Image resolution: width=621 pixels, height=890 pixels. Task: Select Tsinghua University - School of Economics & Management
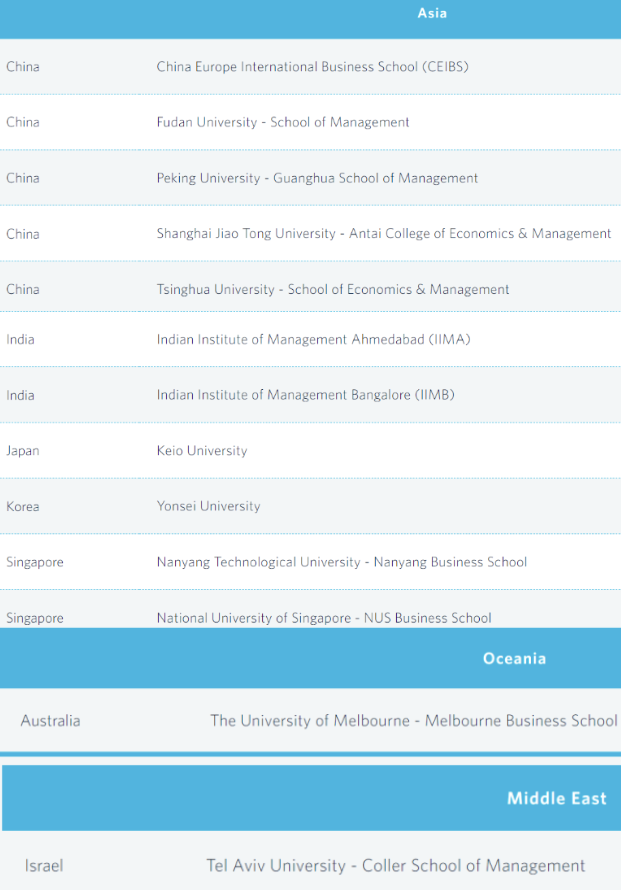coord(333,289)
